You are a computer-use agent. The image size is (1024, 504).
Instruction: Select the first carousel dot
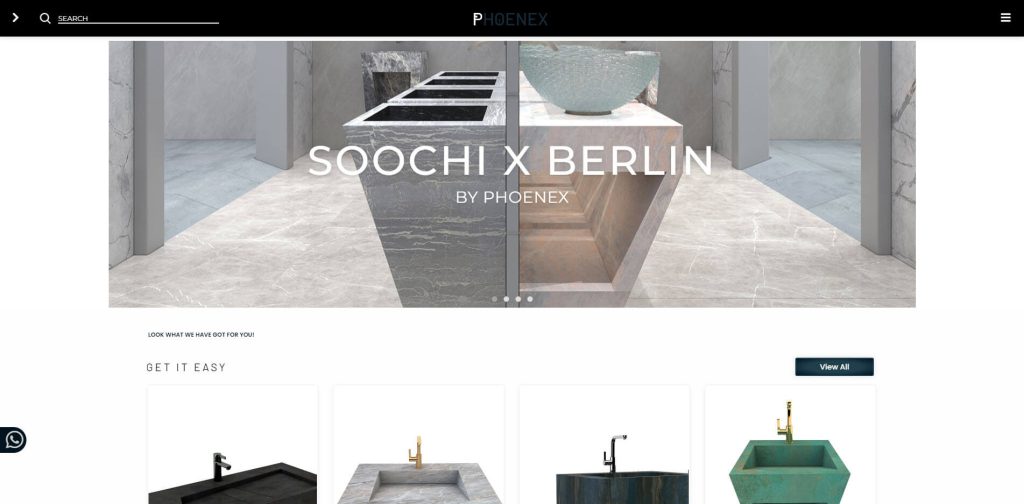click(494, 299)
